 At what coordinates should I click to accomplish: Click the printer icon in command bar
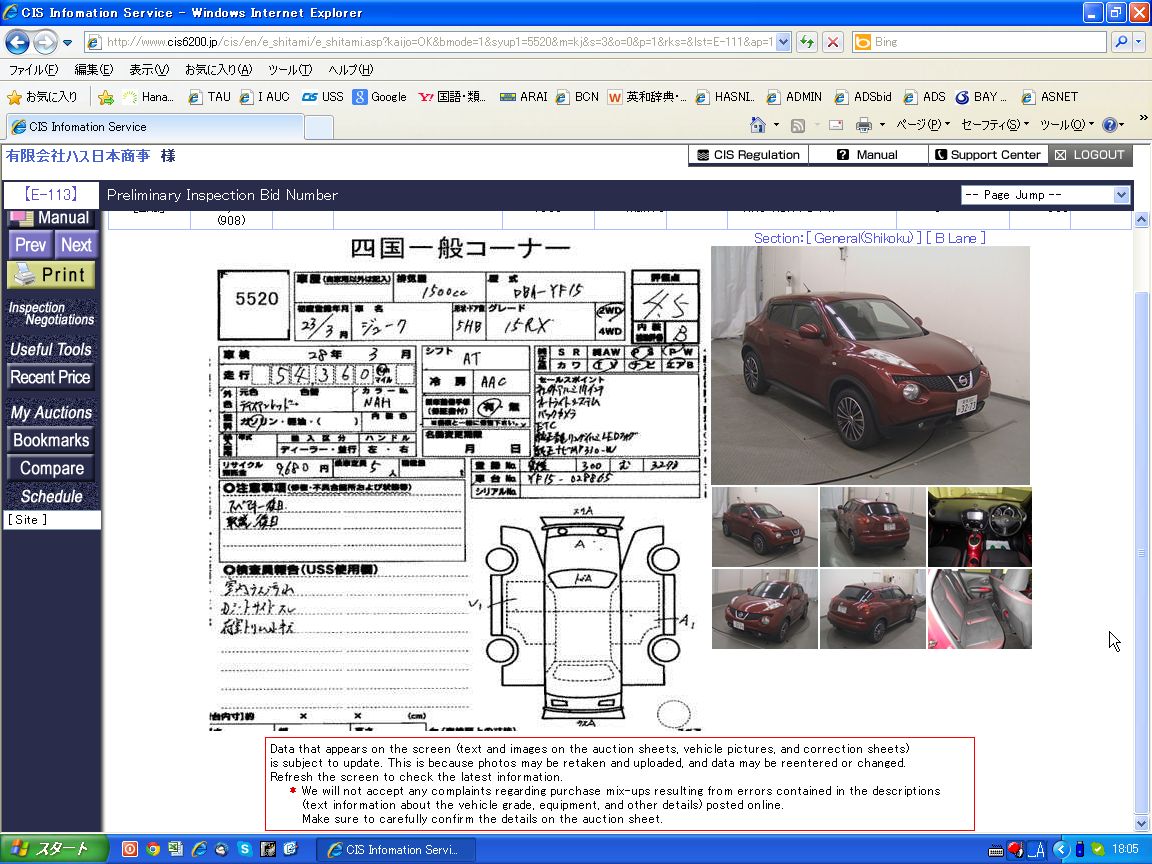[x=864, y=125]
